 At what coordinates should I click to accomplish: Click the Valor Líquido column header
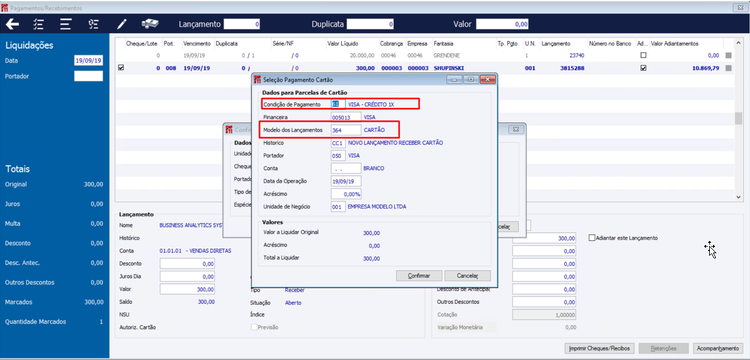[342, 44]
